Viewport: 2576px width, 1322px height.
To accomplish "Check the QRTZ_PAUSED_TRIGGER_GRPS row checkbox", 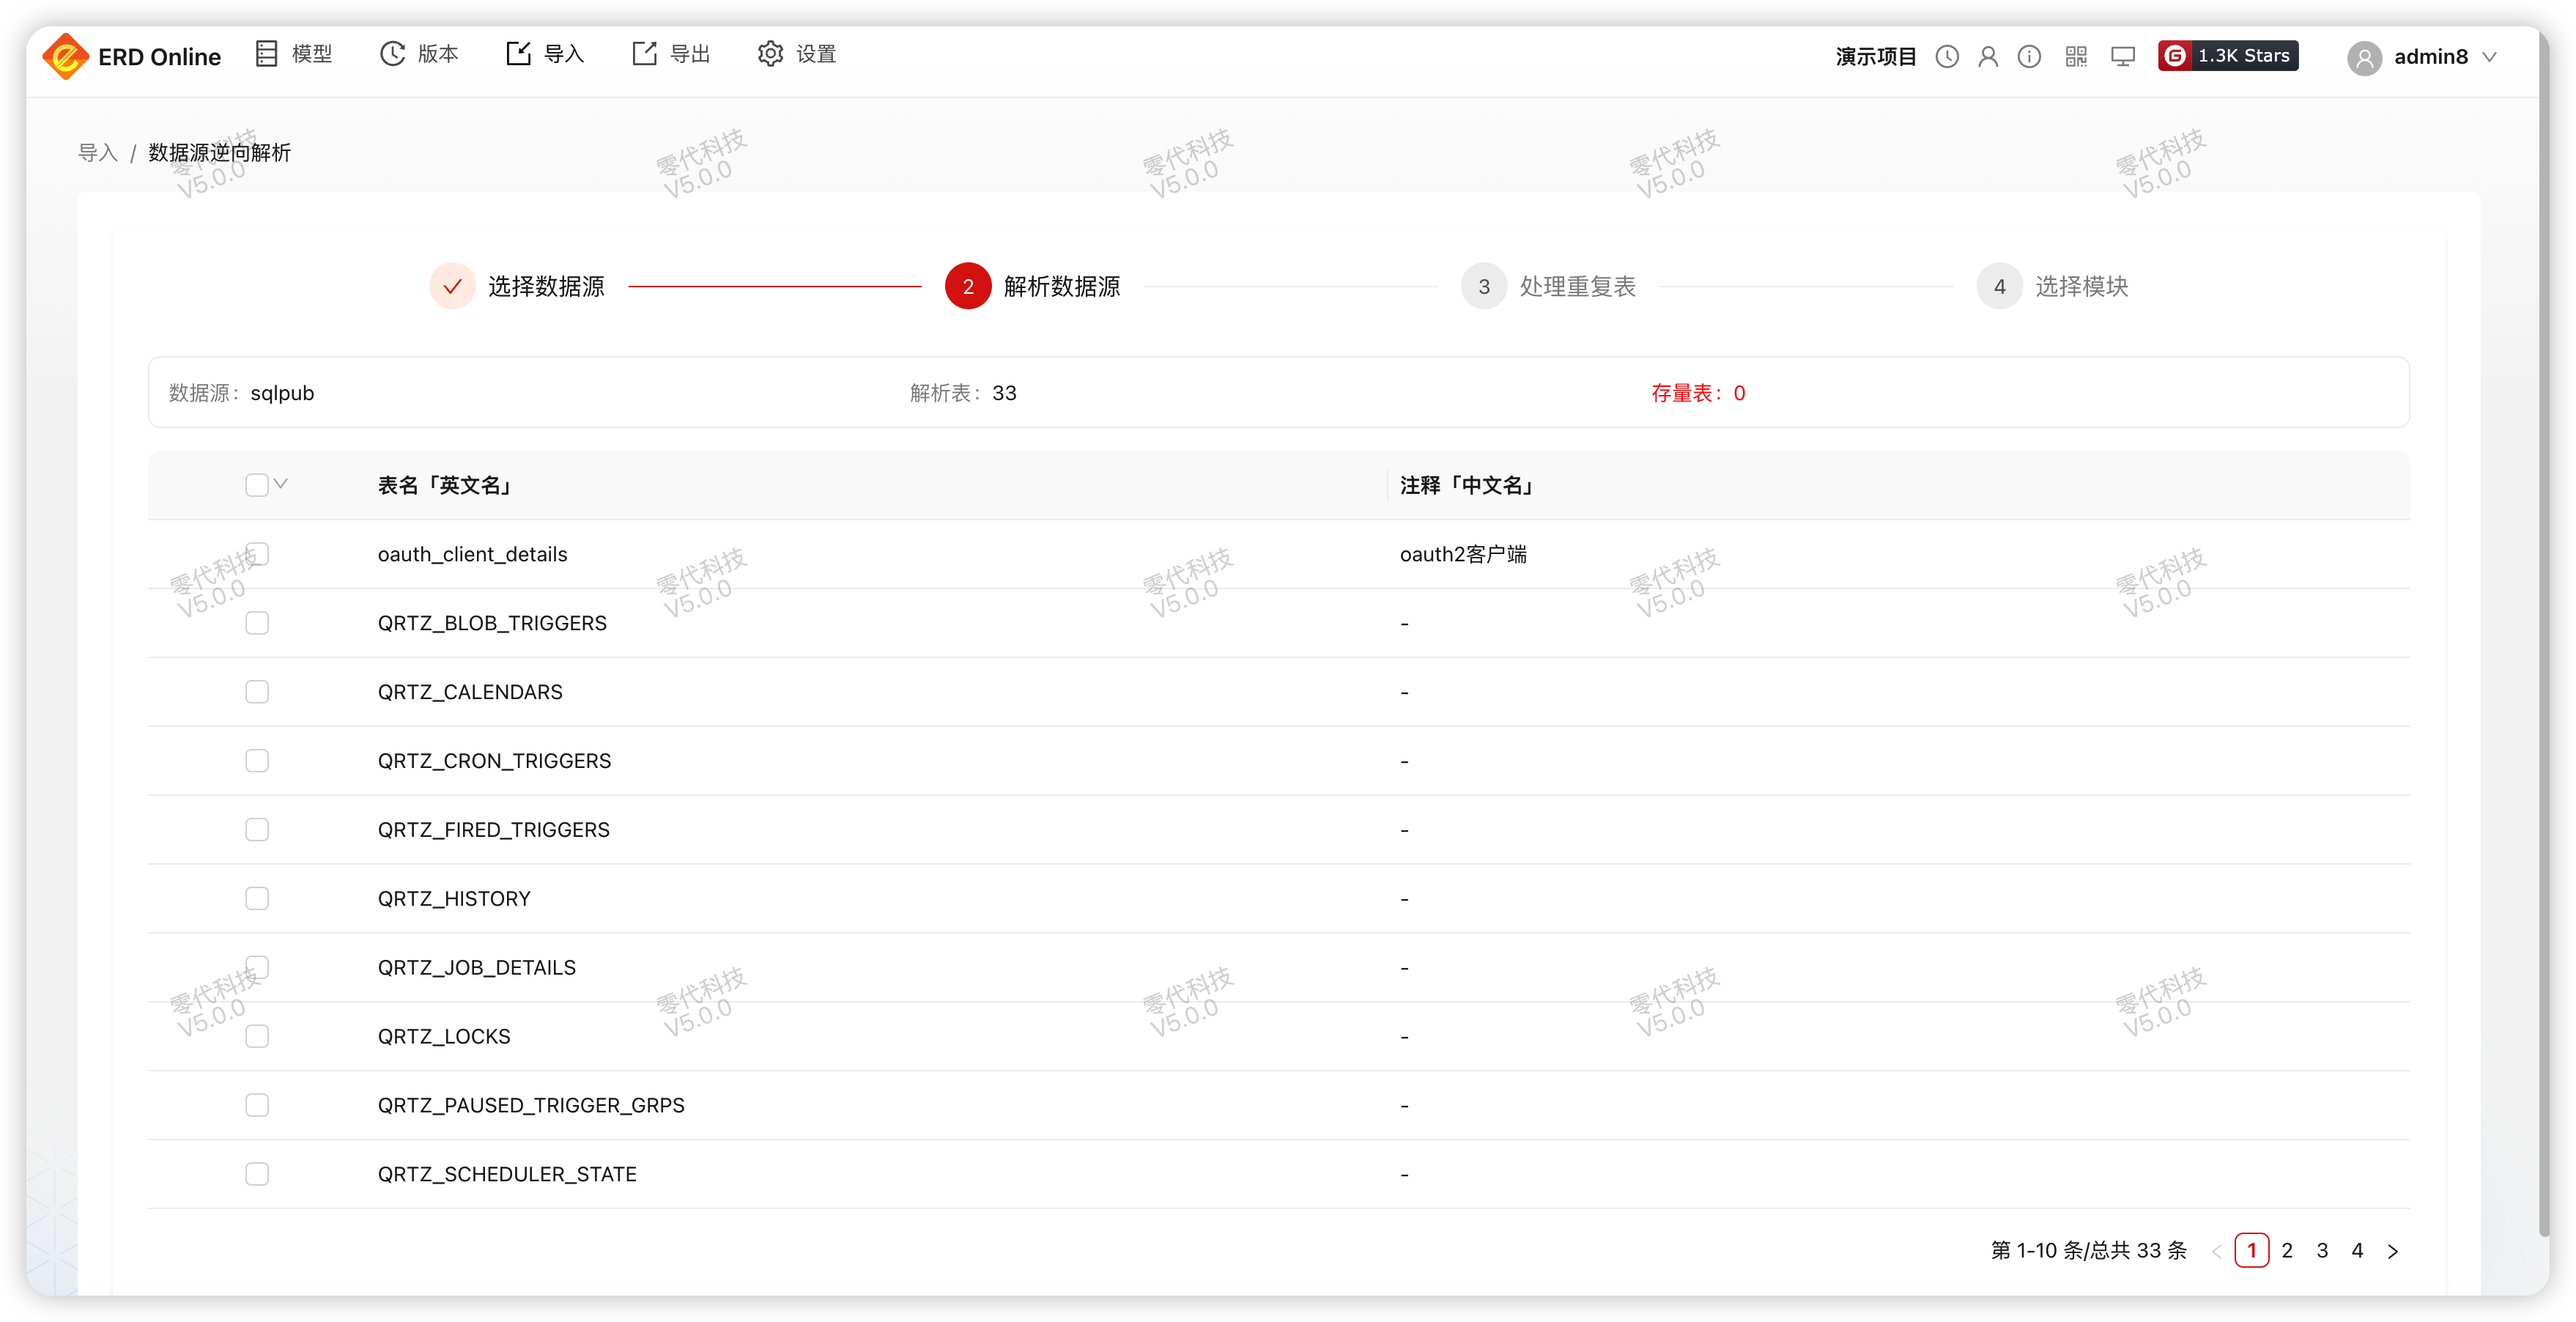I will pos(257,1105).
